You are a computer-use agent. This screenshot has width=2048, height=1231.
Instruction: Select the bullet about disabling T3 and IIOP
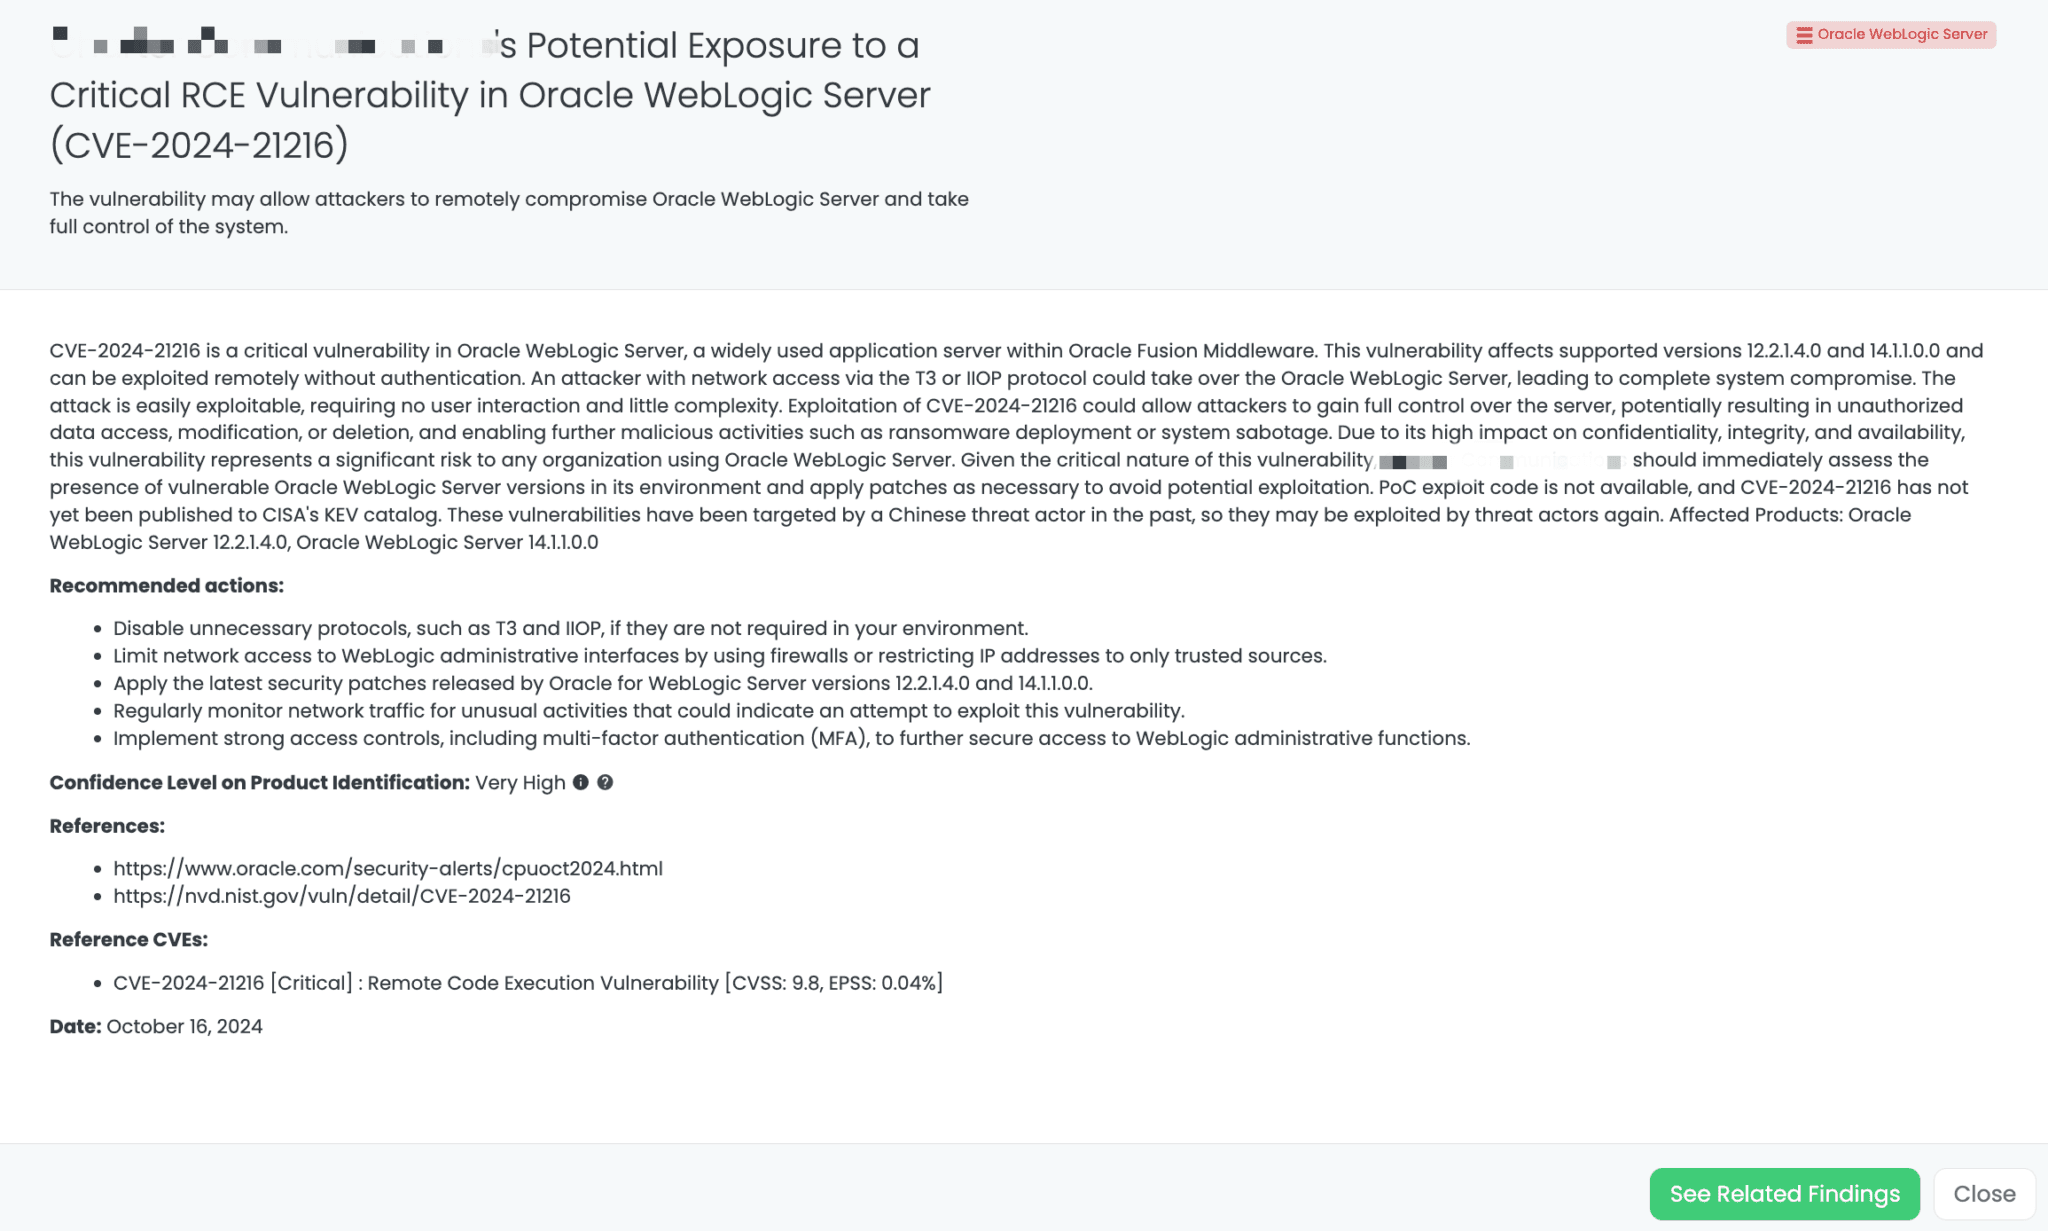570,628
